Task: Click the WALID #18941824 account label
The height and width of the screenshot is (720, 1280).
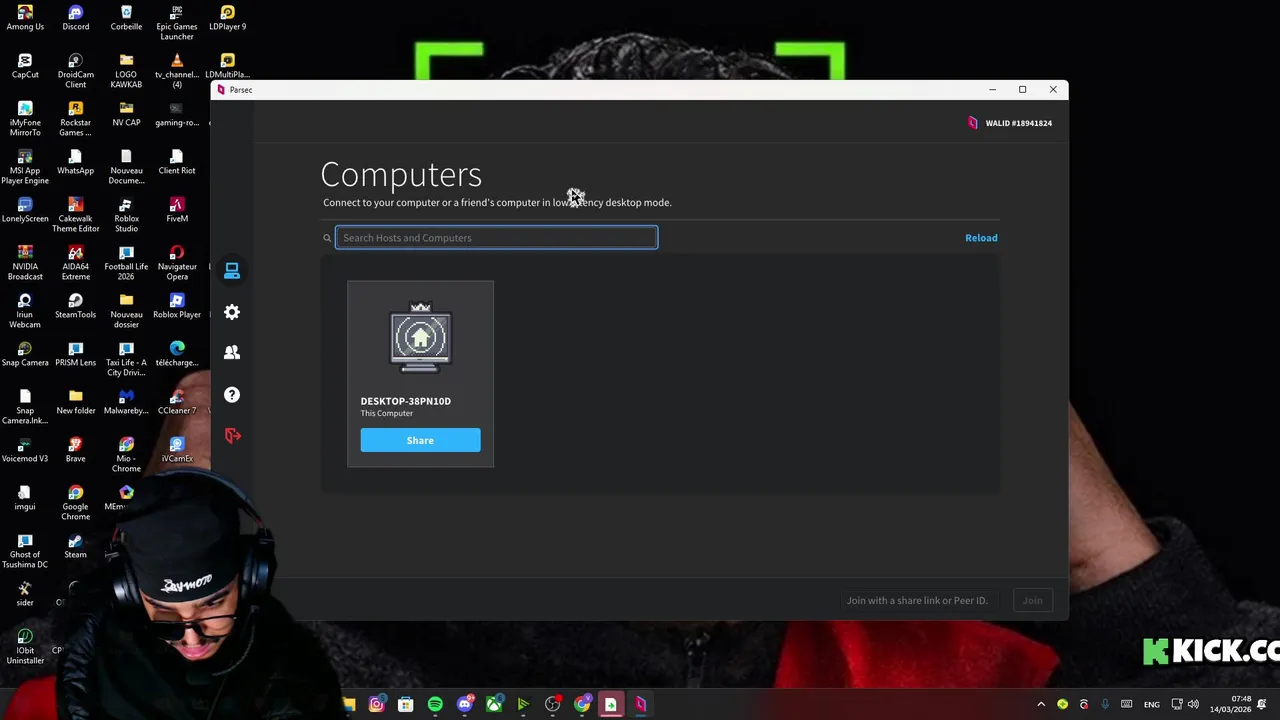Action: pos(1018,123)
